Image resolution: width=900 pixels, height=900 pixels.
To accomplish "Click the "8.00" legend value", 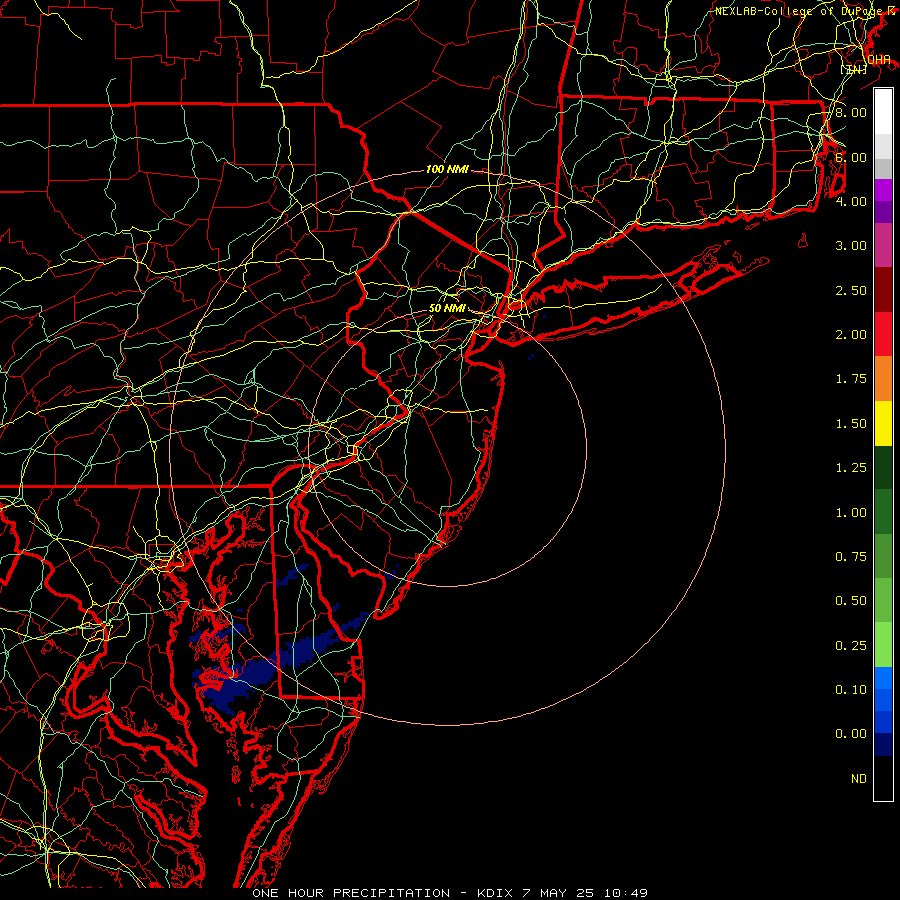I will pyautogui.click(x=851, y=112).
